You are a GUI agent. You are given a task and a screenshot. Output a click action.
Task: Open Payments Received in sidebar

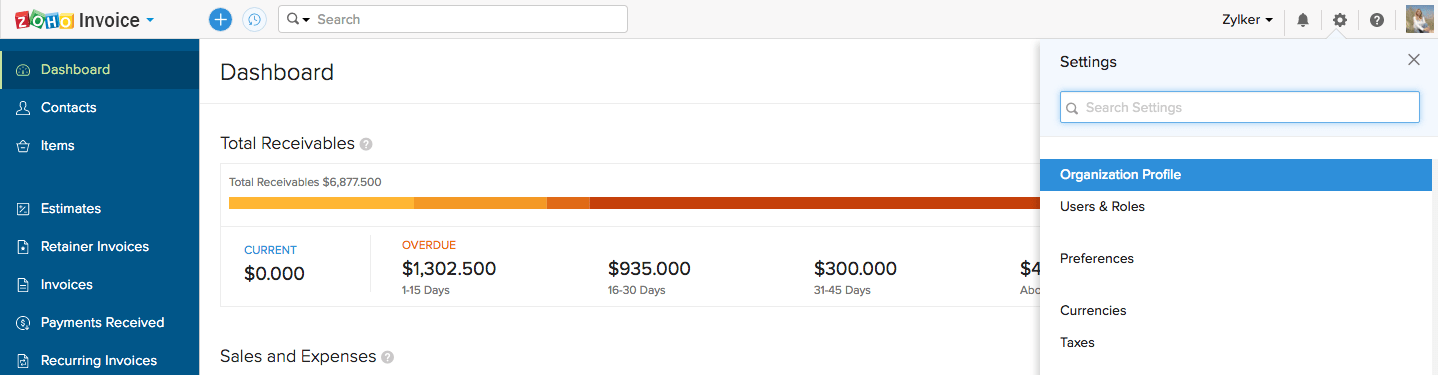click(100, 323)
